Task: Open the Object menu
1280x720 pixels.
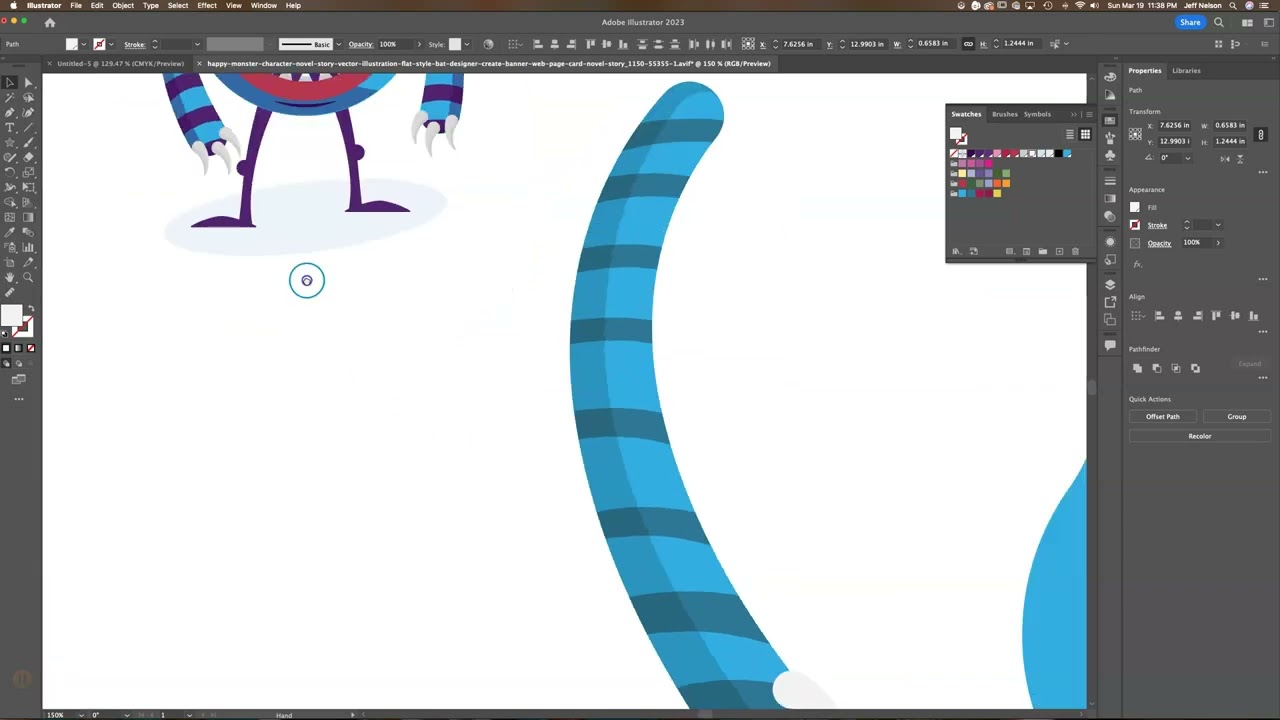Action: (123, 6)
